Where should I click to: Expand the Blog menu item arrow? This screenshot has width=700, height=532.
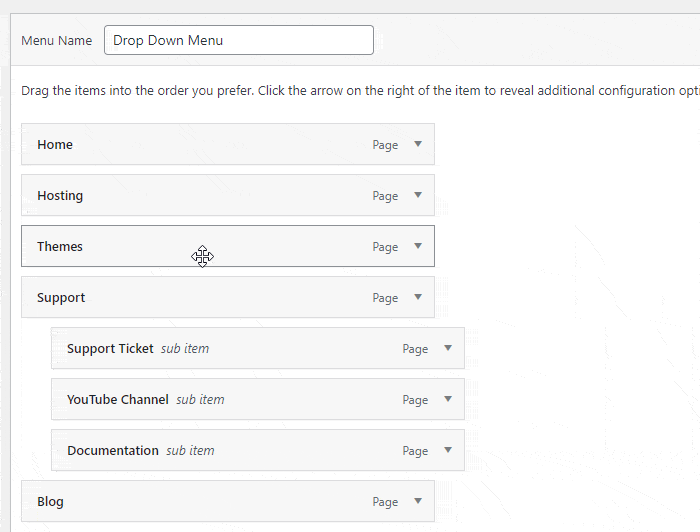pos(418,501)
